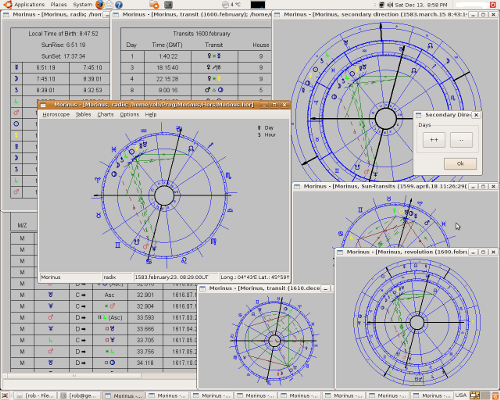Open the System menu in the top panel
Viewport: 500px width, 400px height.
coord(82,4)
